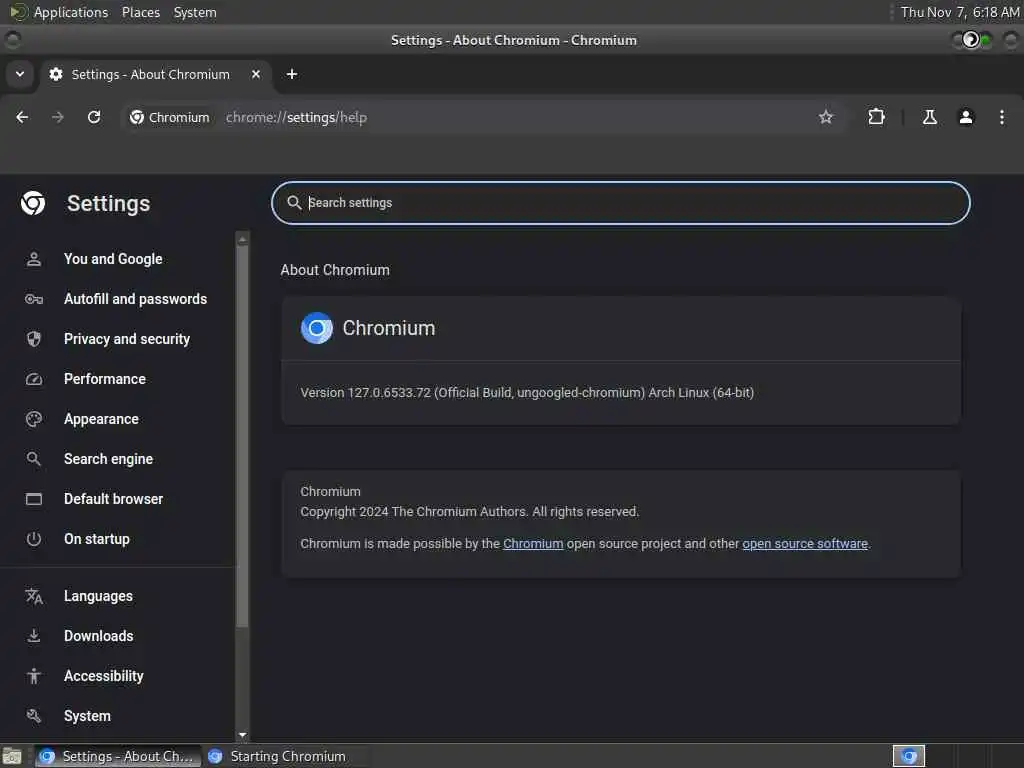The width and height of the screenshot is (1024, 768).
Task: Open the profile avatar icon
Action: point(965,117)
